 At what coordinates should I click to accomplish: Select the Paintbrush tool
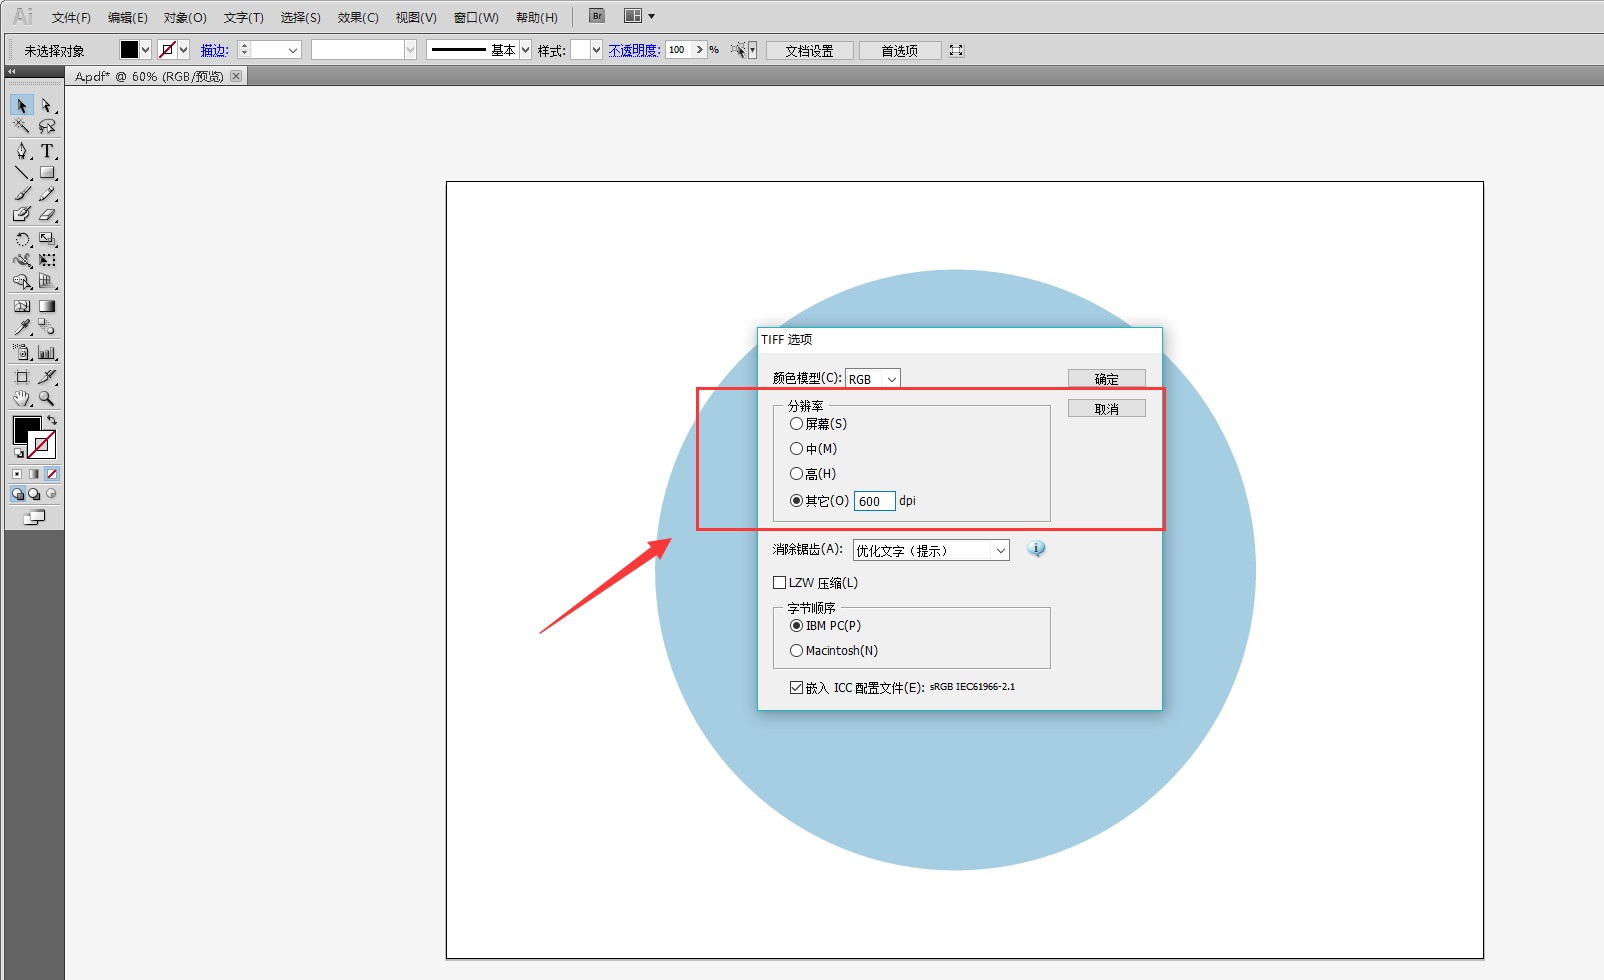22,193
